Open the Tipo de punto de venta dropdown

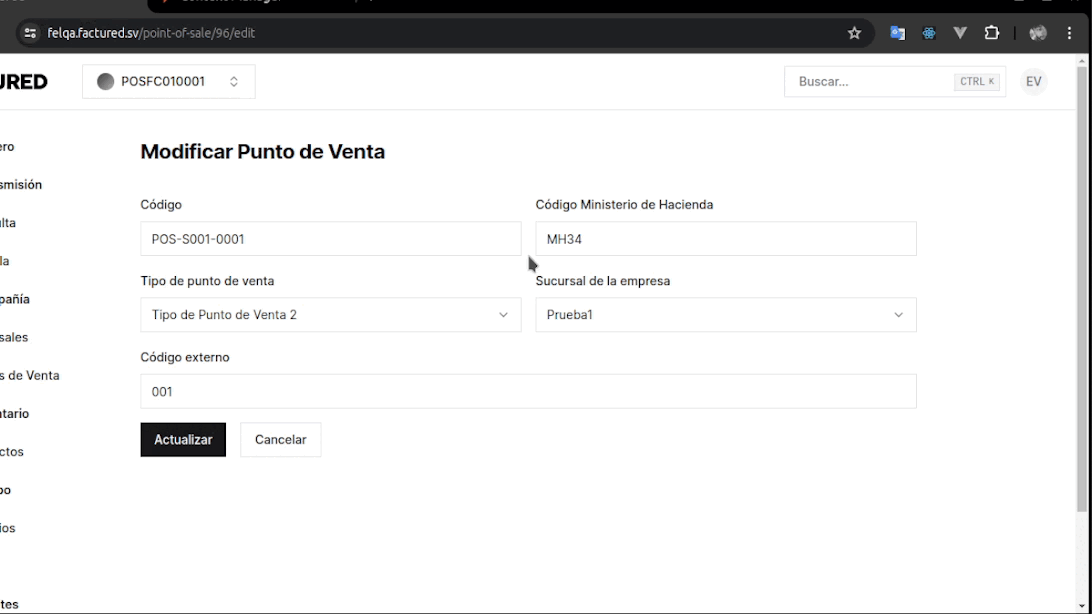coord(330,314)
